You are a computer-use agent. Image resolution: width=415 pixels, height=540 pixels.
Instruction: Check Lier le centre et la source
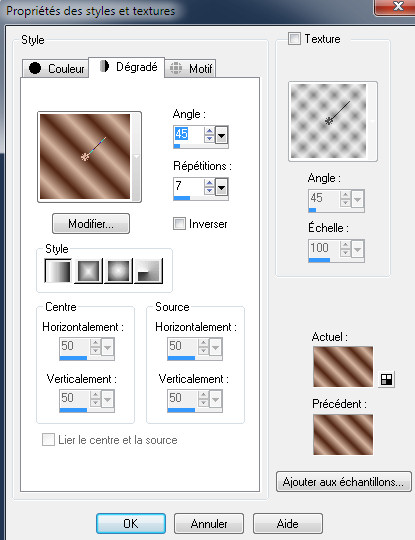tap(48, 440)
